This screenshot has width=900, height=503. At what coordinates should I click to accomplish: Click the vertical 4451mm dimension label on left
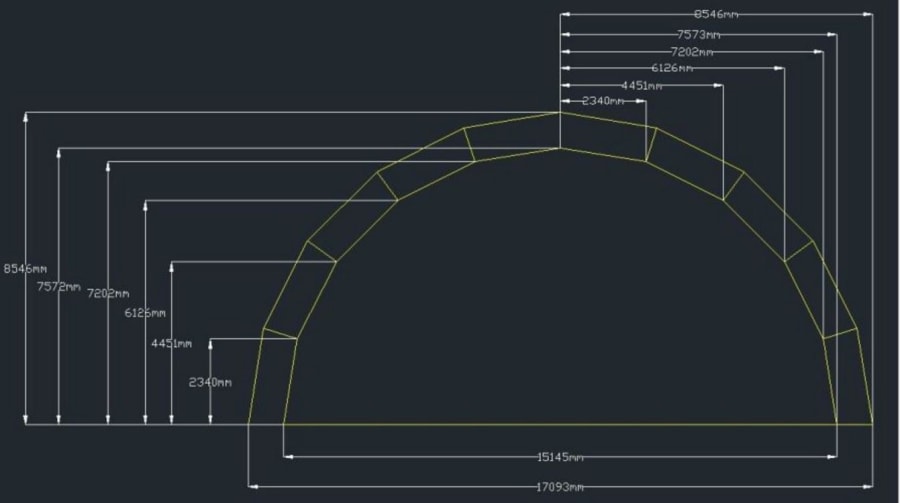coord(171,343)
